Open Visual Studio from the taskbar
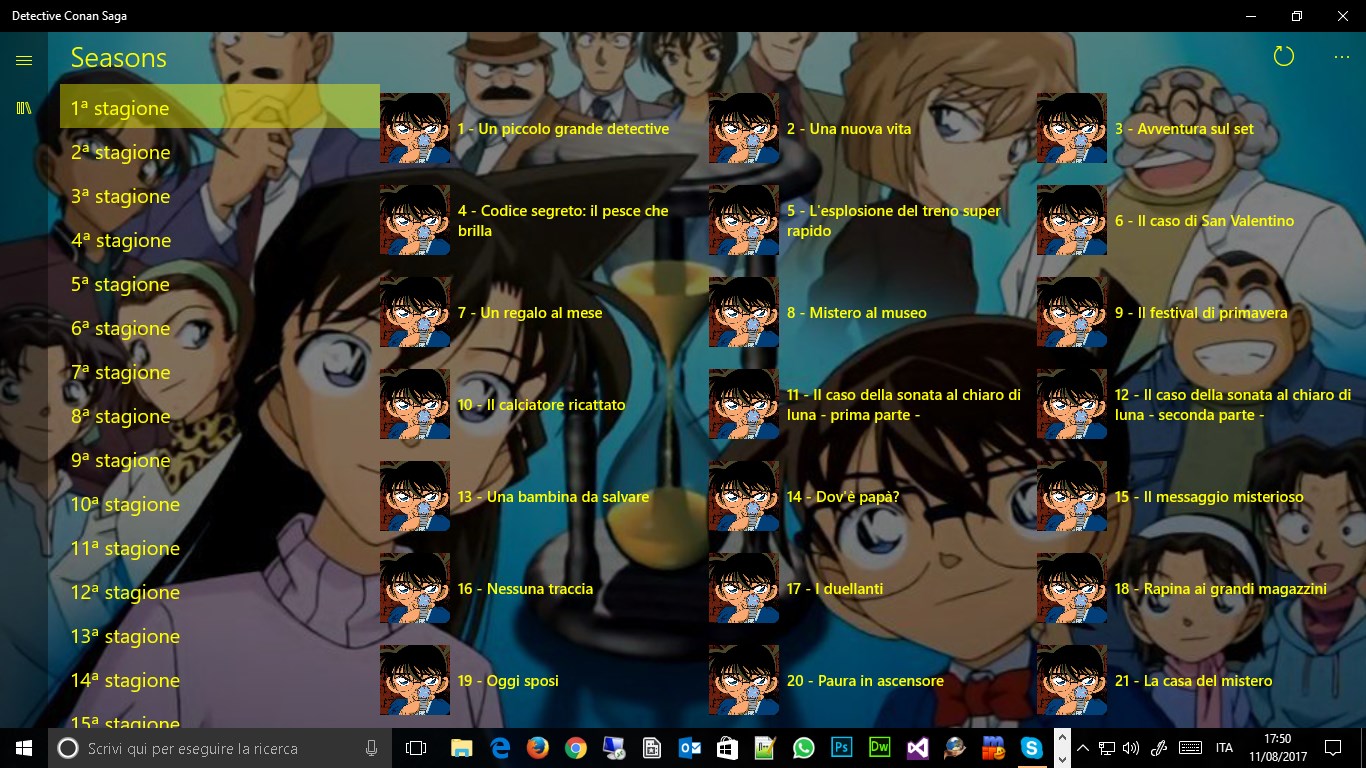The height and width of the screenshot is (768, 1366). pos(918,748)
